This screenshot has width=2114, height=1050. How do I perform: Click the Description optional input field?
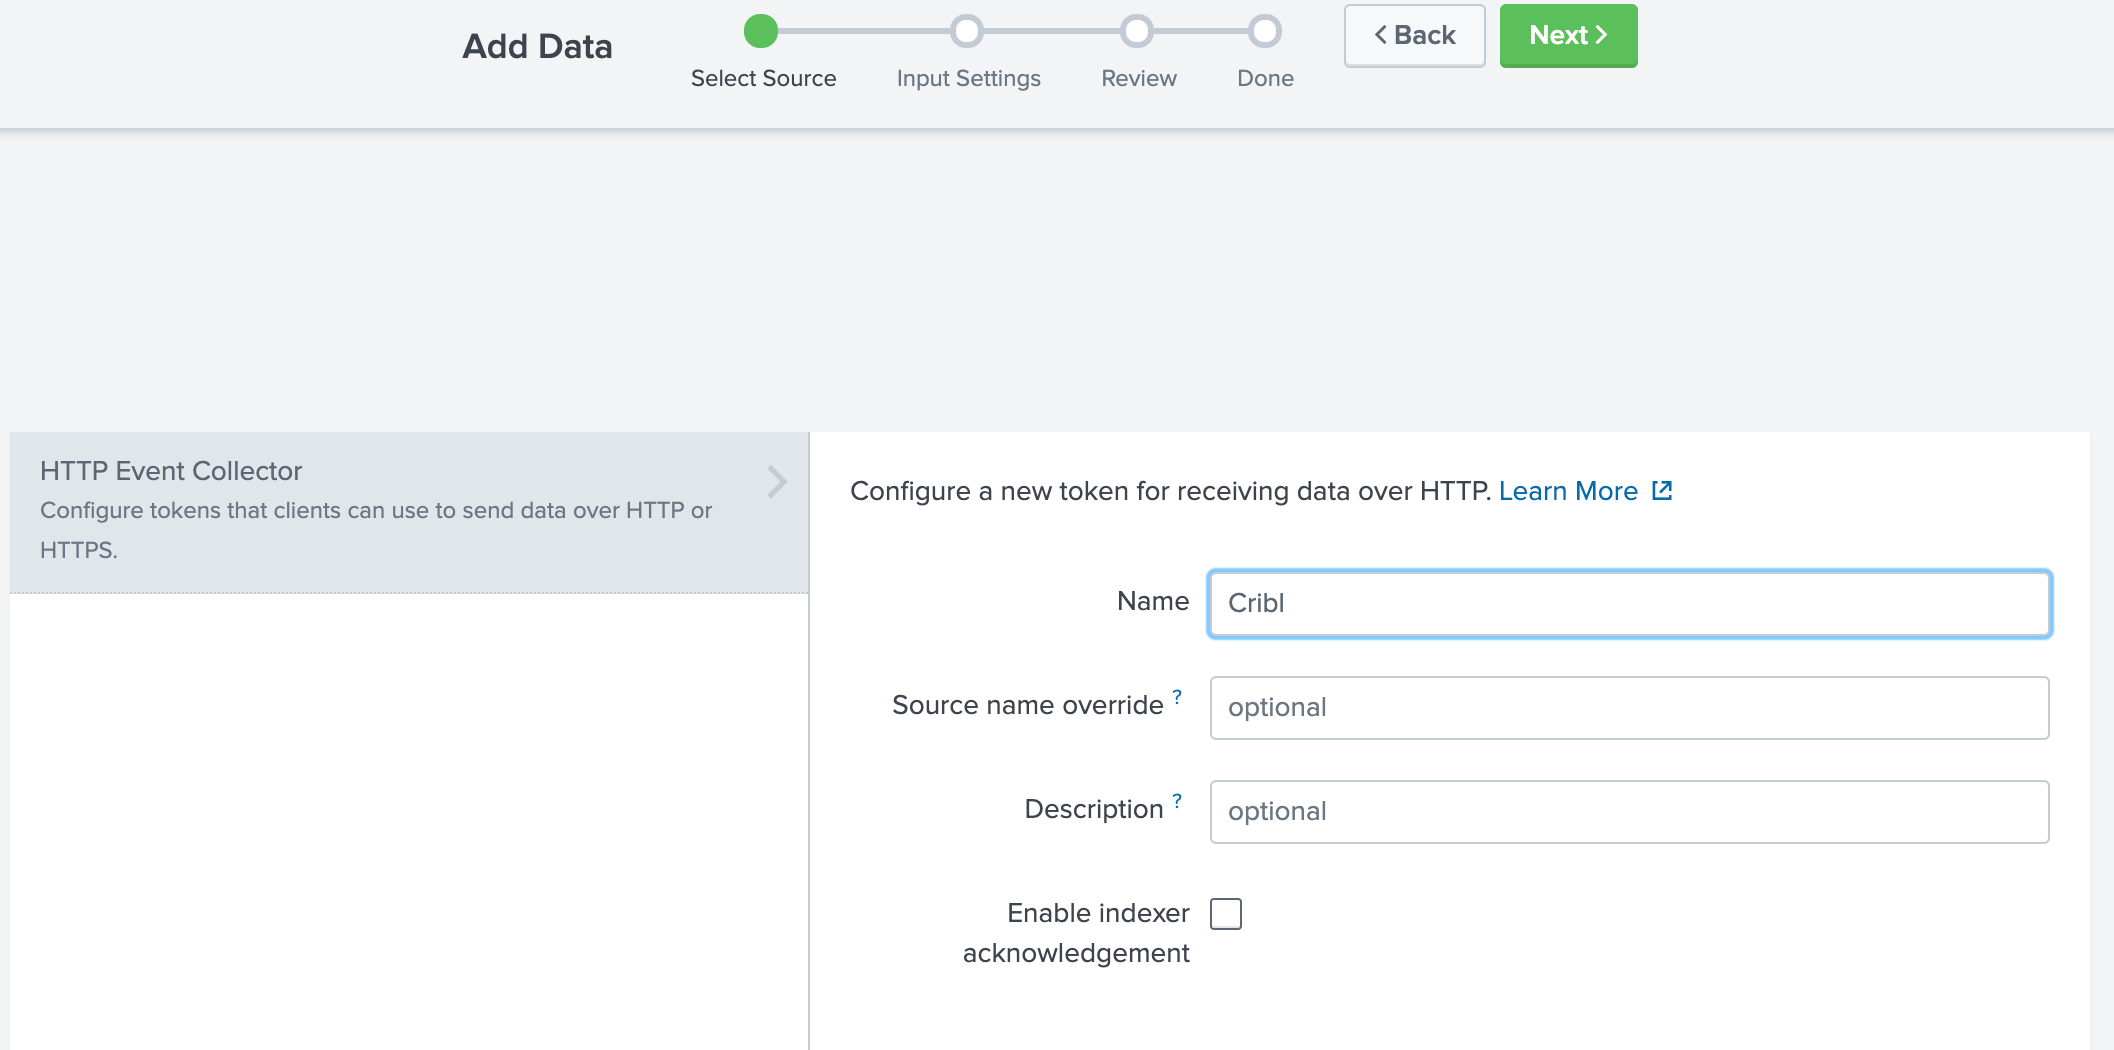point(1629,812)
